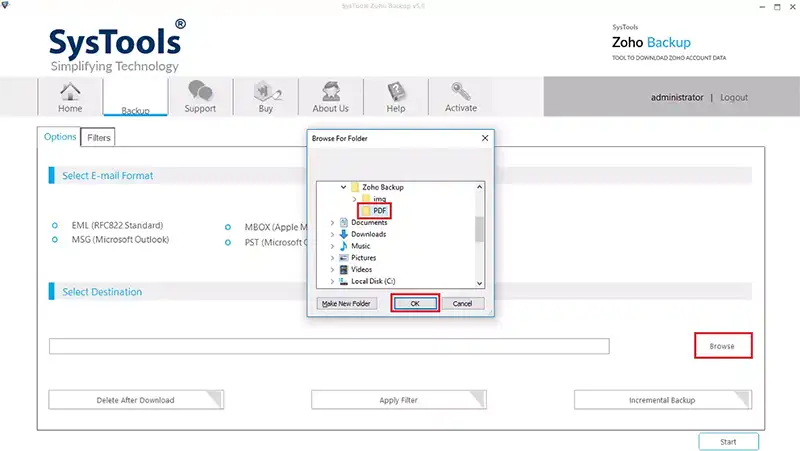This screenshot has width=800, height=451.
Task: Expand the img folder node
Action: (354, 199)
